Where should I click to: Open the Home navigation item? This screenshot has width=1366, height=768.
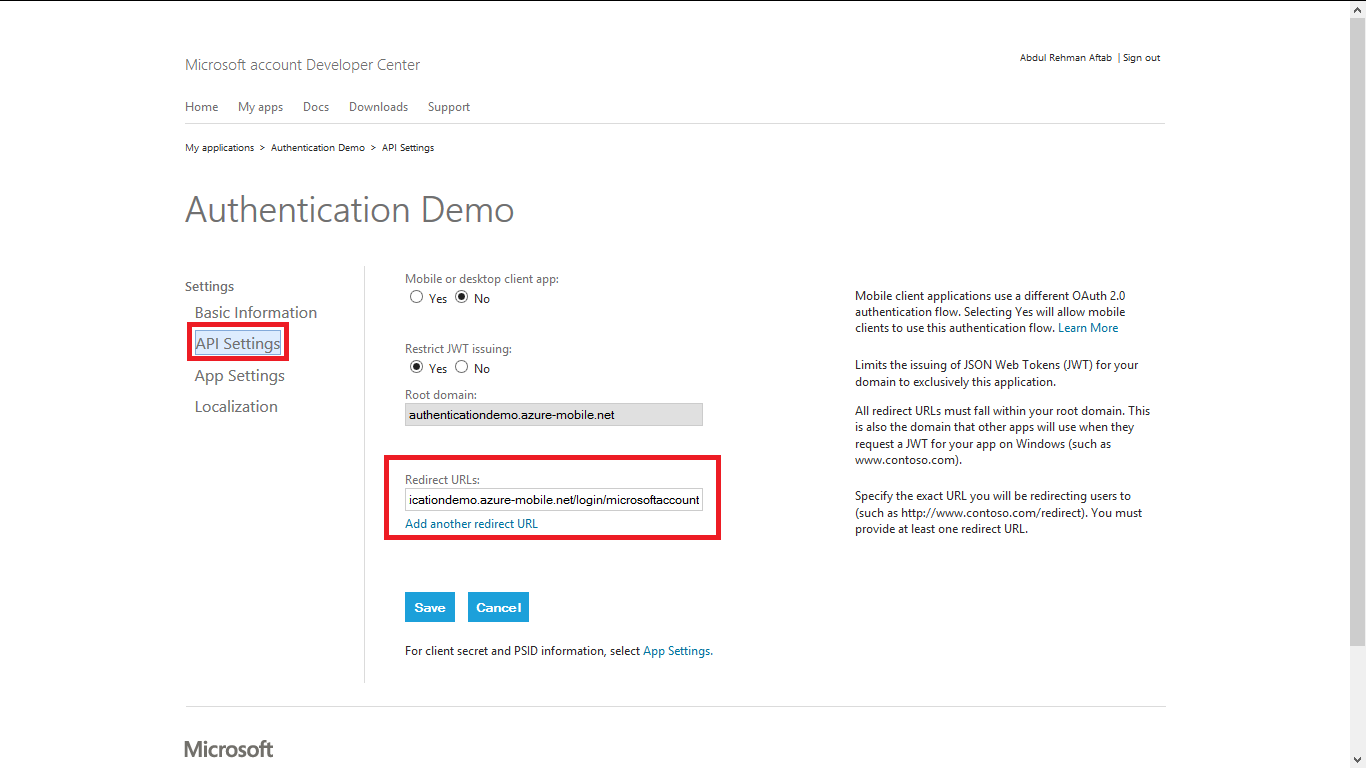coord(201,107)
